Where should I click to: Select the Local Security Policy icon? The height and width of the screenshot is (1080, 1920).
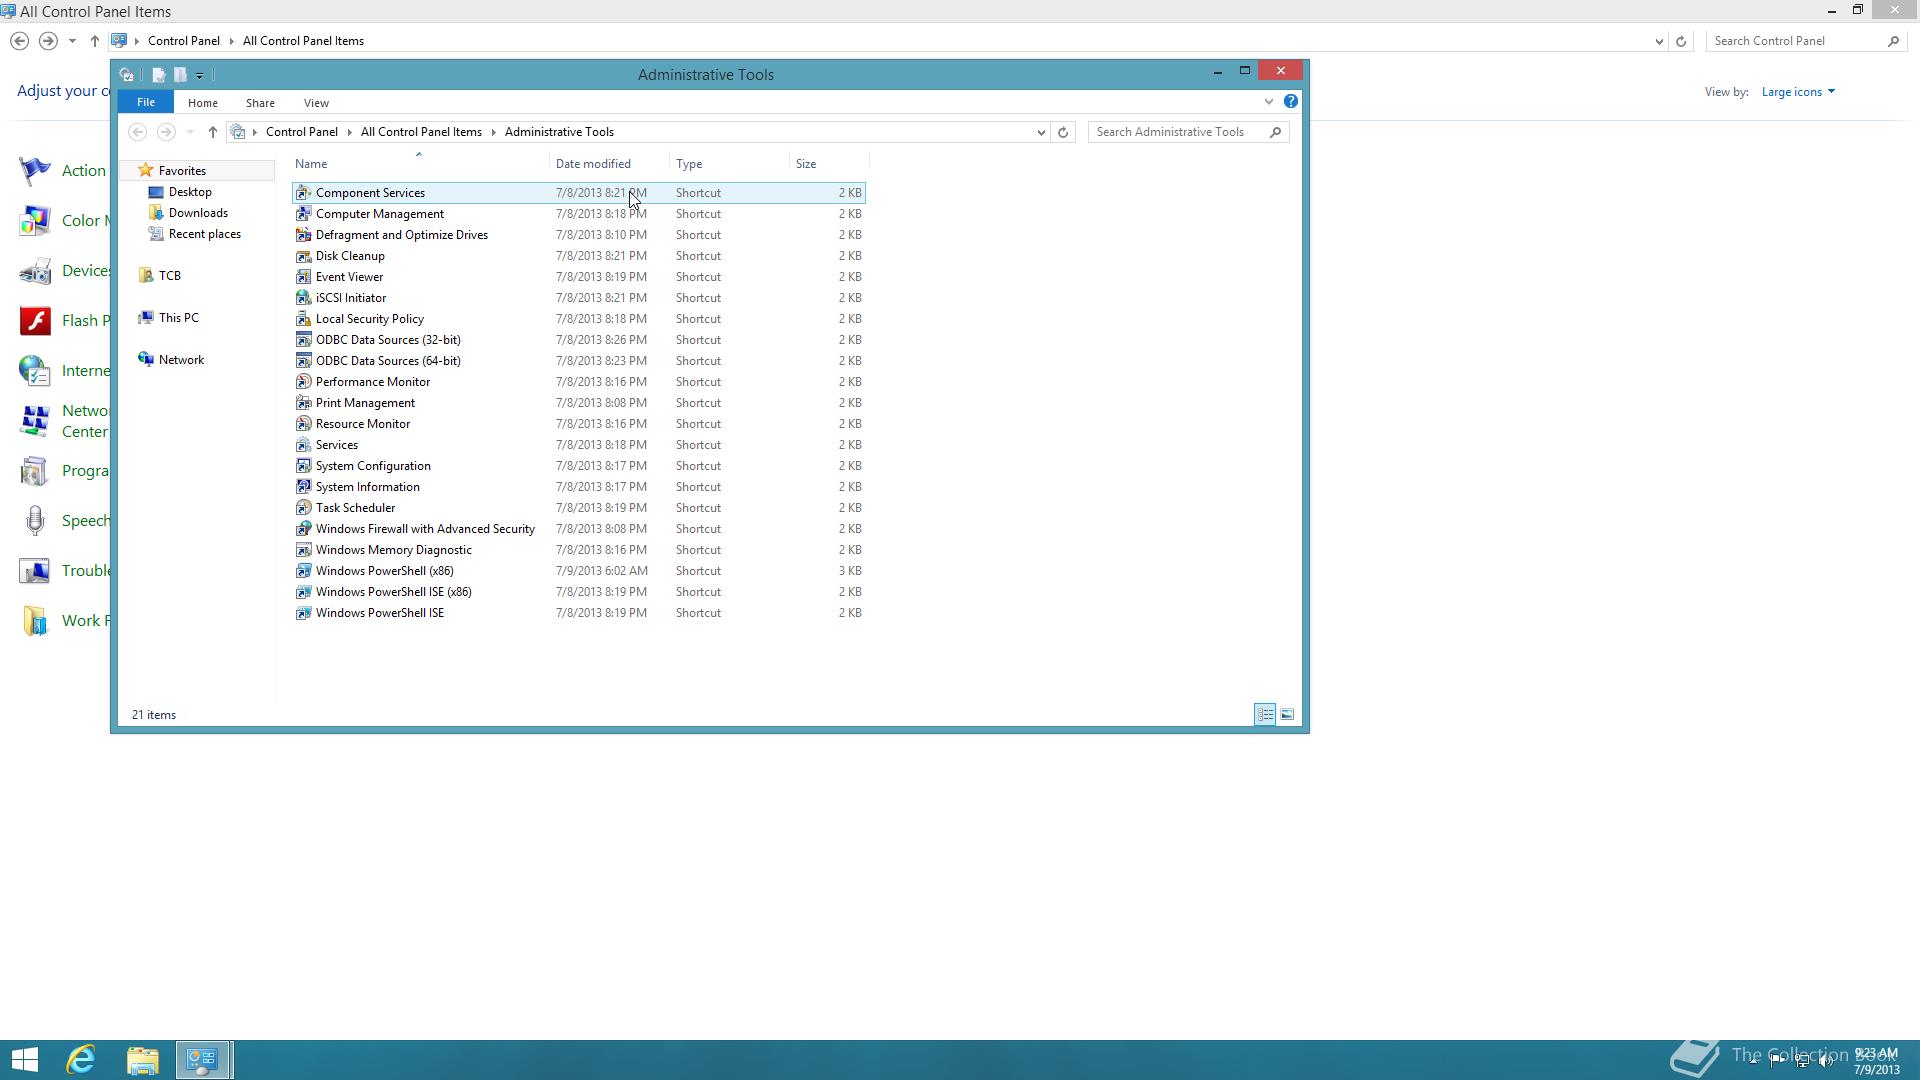coord(303,319)
